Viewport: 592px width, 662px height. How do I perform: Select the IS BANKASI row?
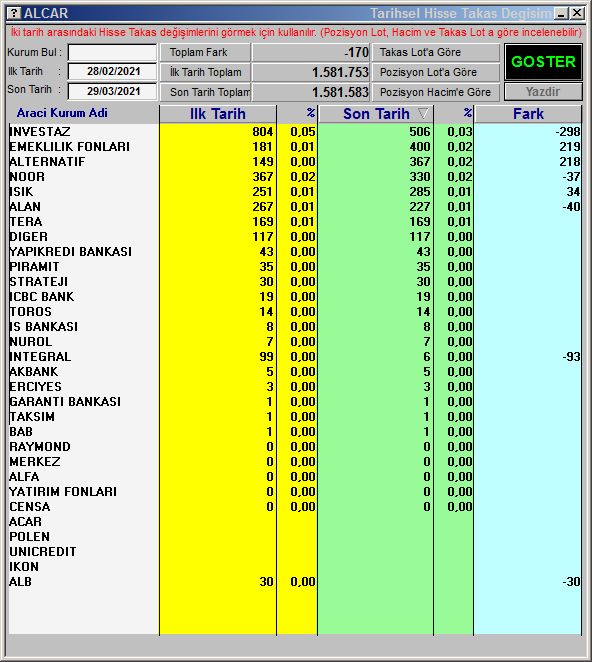pos(295,327)
